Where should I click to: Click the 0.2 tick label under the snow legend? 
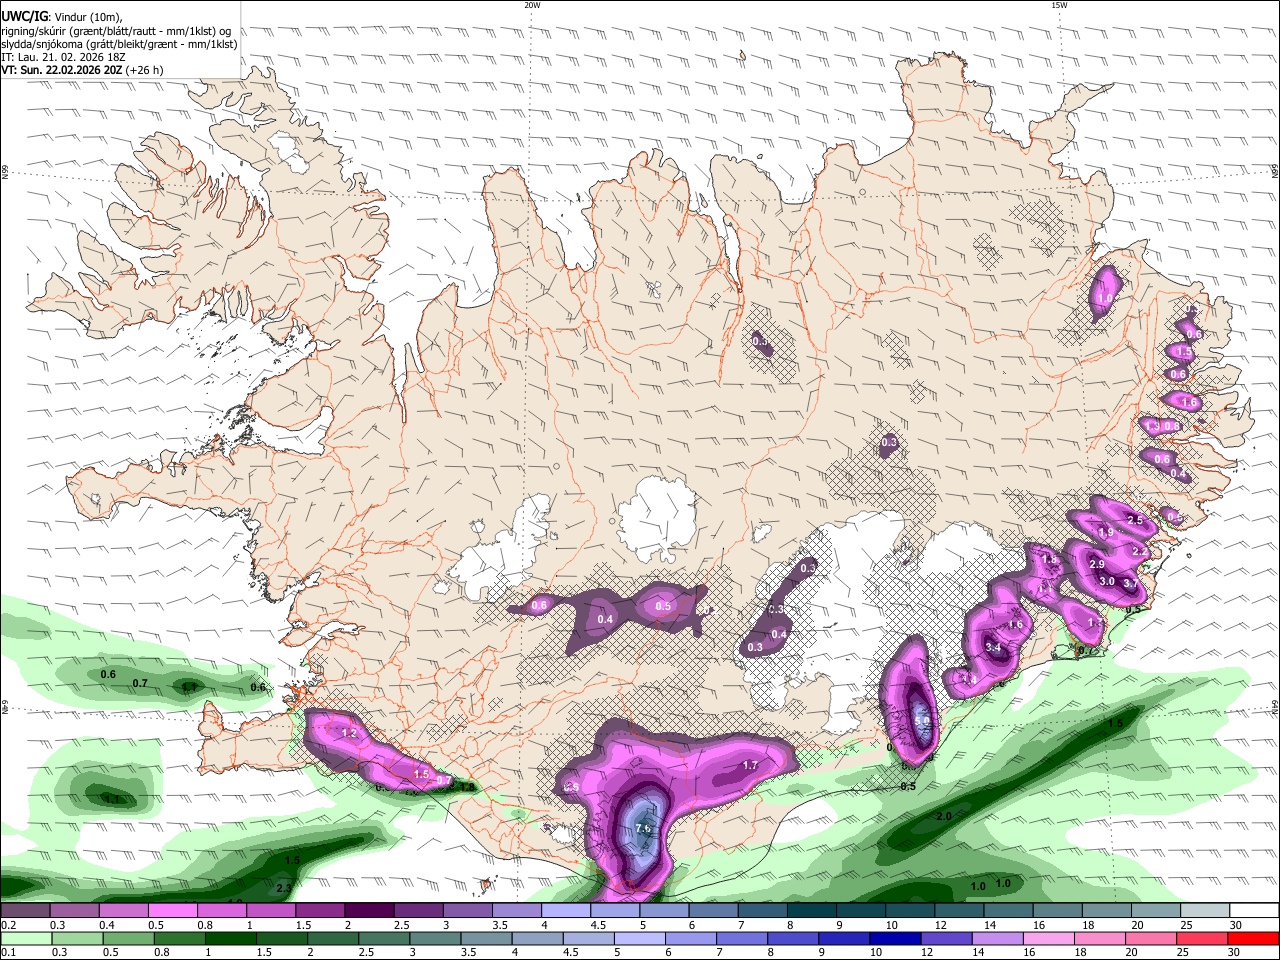pyautogui.click(x=9, y=925)
